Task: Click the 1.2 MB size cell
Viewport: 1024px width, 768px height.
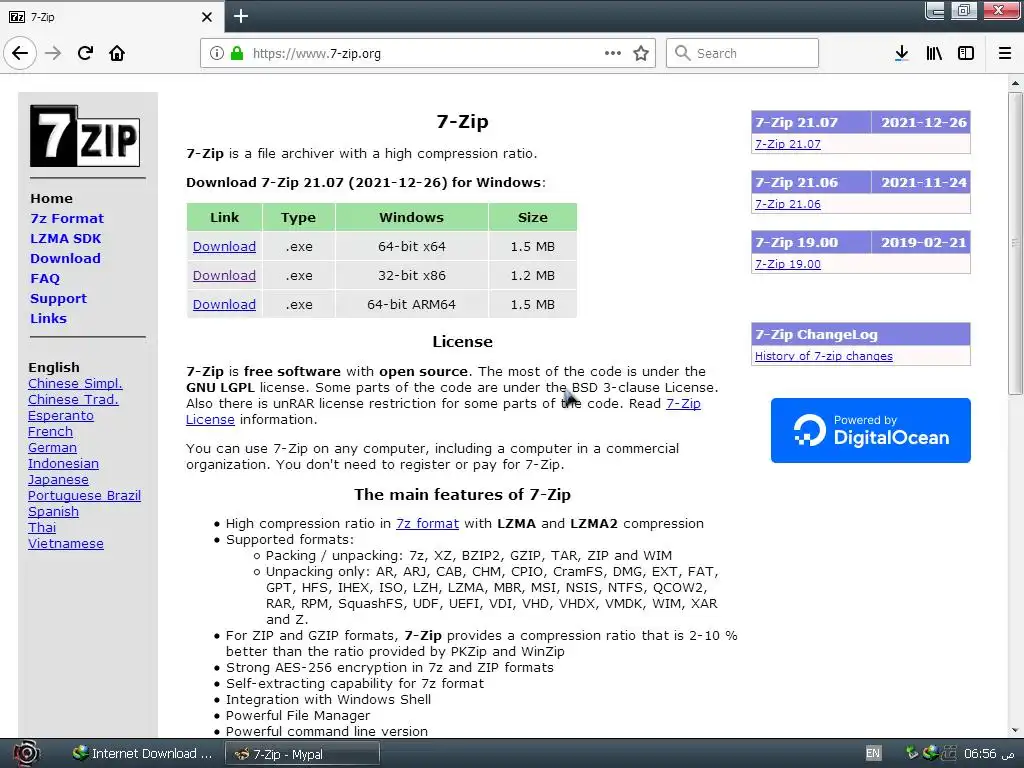Action: (532, 276)
